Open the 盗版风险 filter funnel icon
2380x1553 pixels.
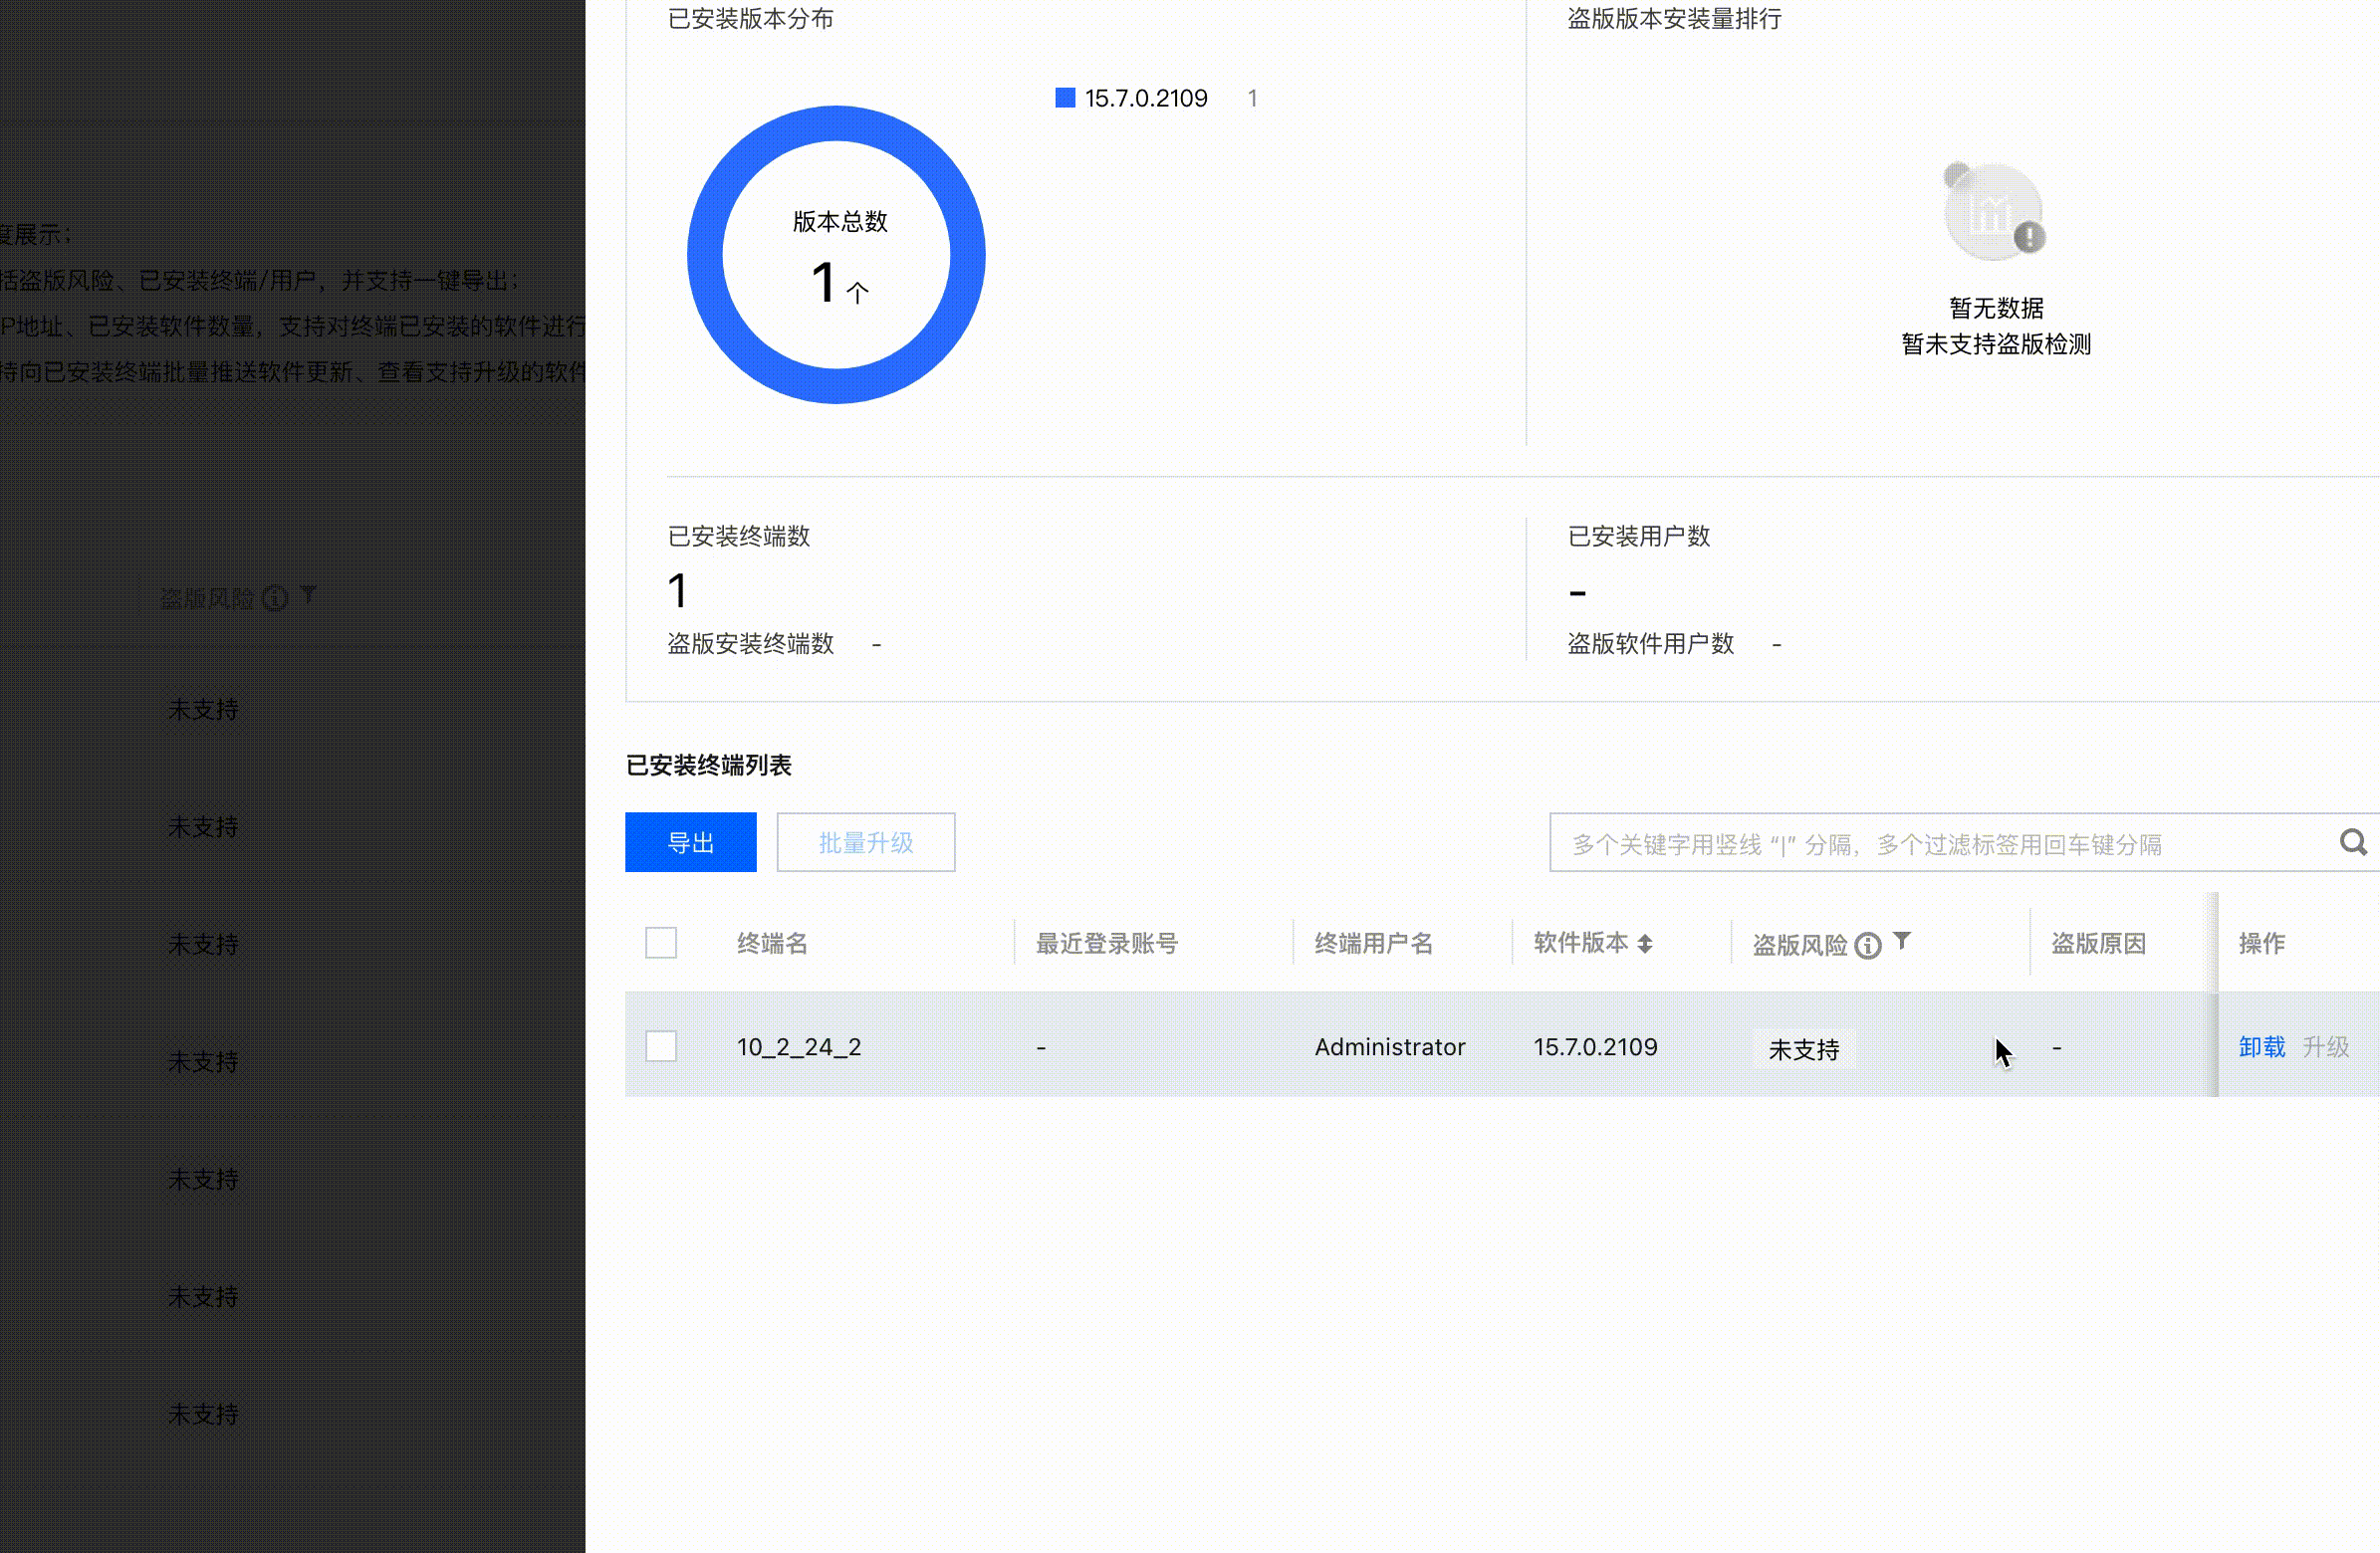click(x=1902, y=940)
